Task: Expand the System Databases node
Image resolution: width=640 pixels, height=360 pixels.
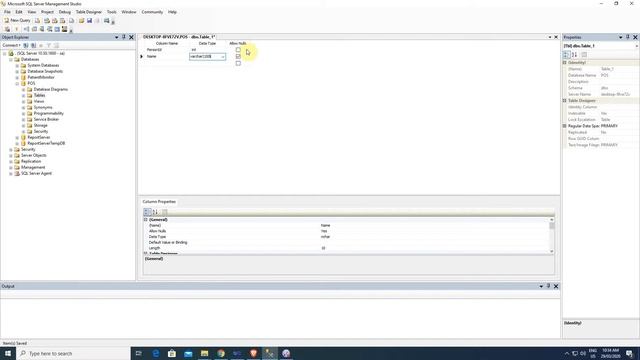Action: click(18, 65)
